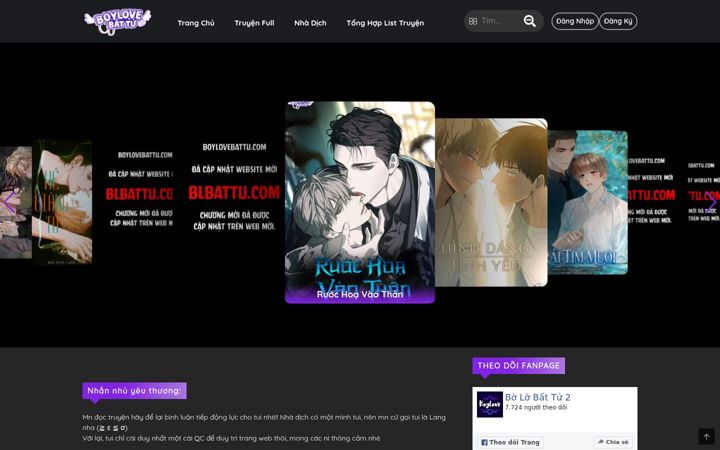Click the 7.724 người theo dõi text

click(x=536, y=408)
